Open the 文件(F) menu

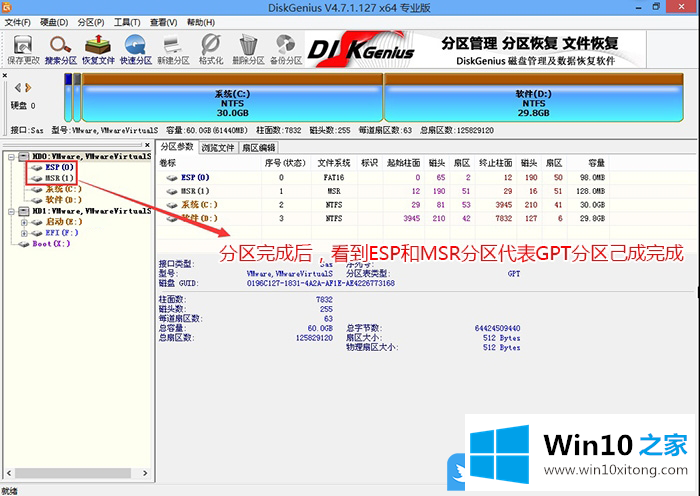18,22
